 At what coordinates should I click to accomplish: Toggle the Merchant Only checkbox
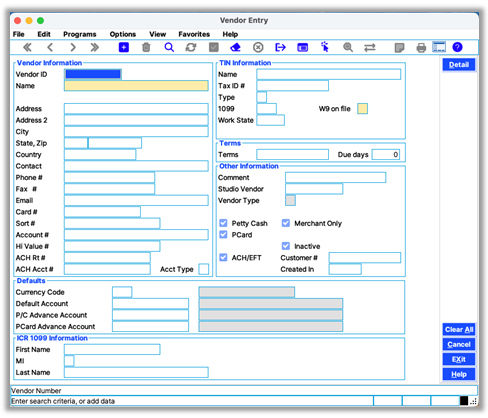pyautogui.click(x=286, y=223)
